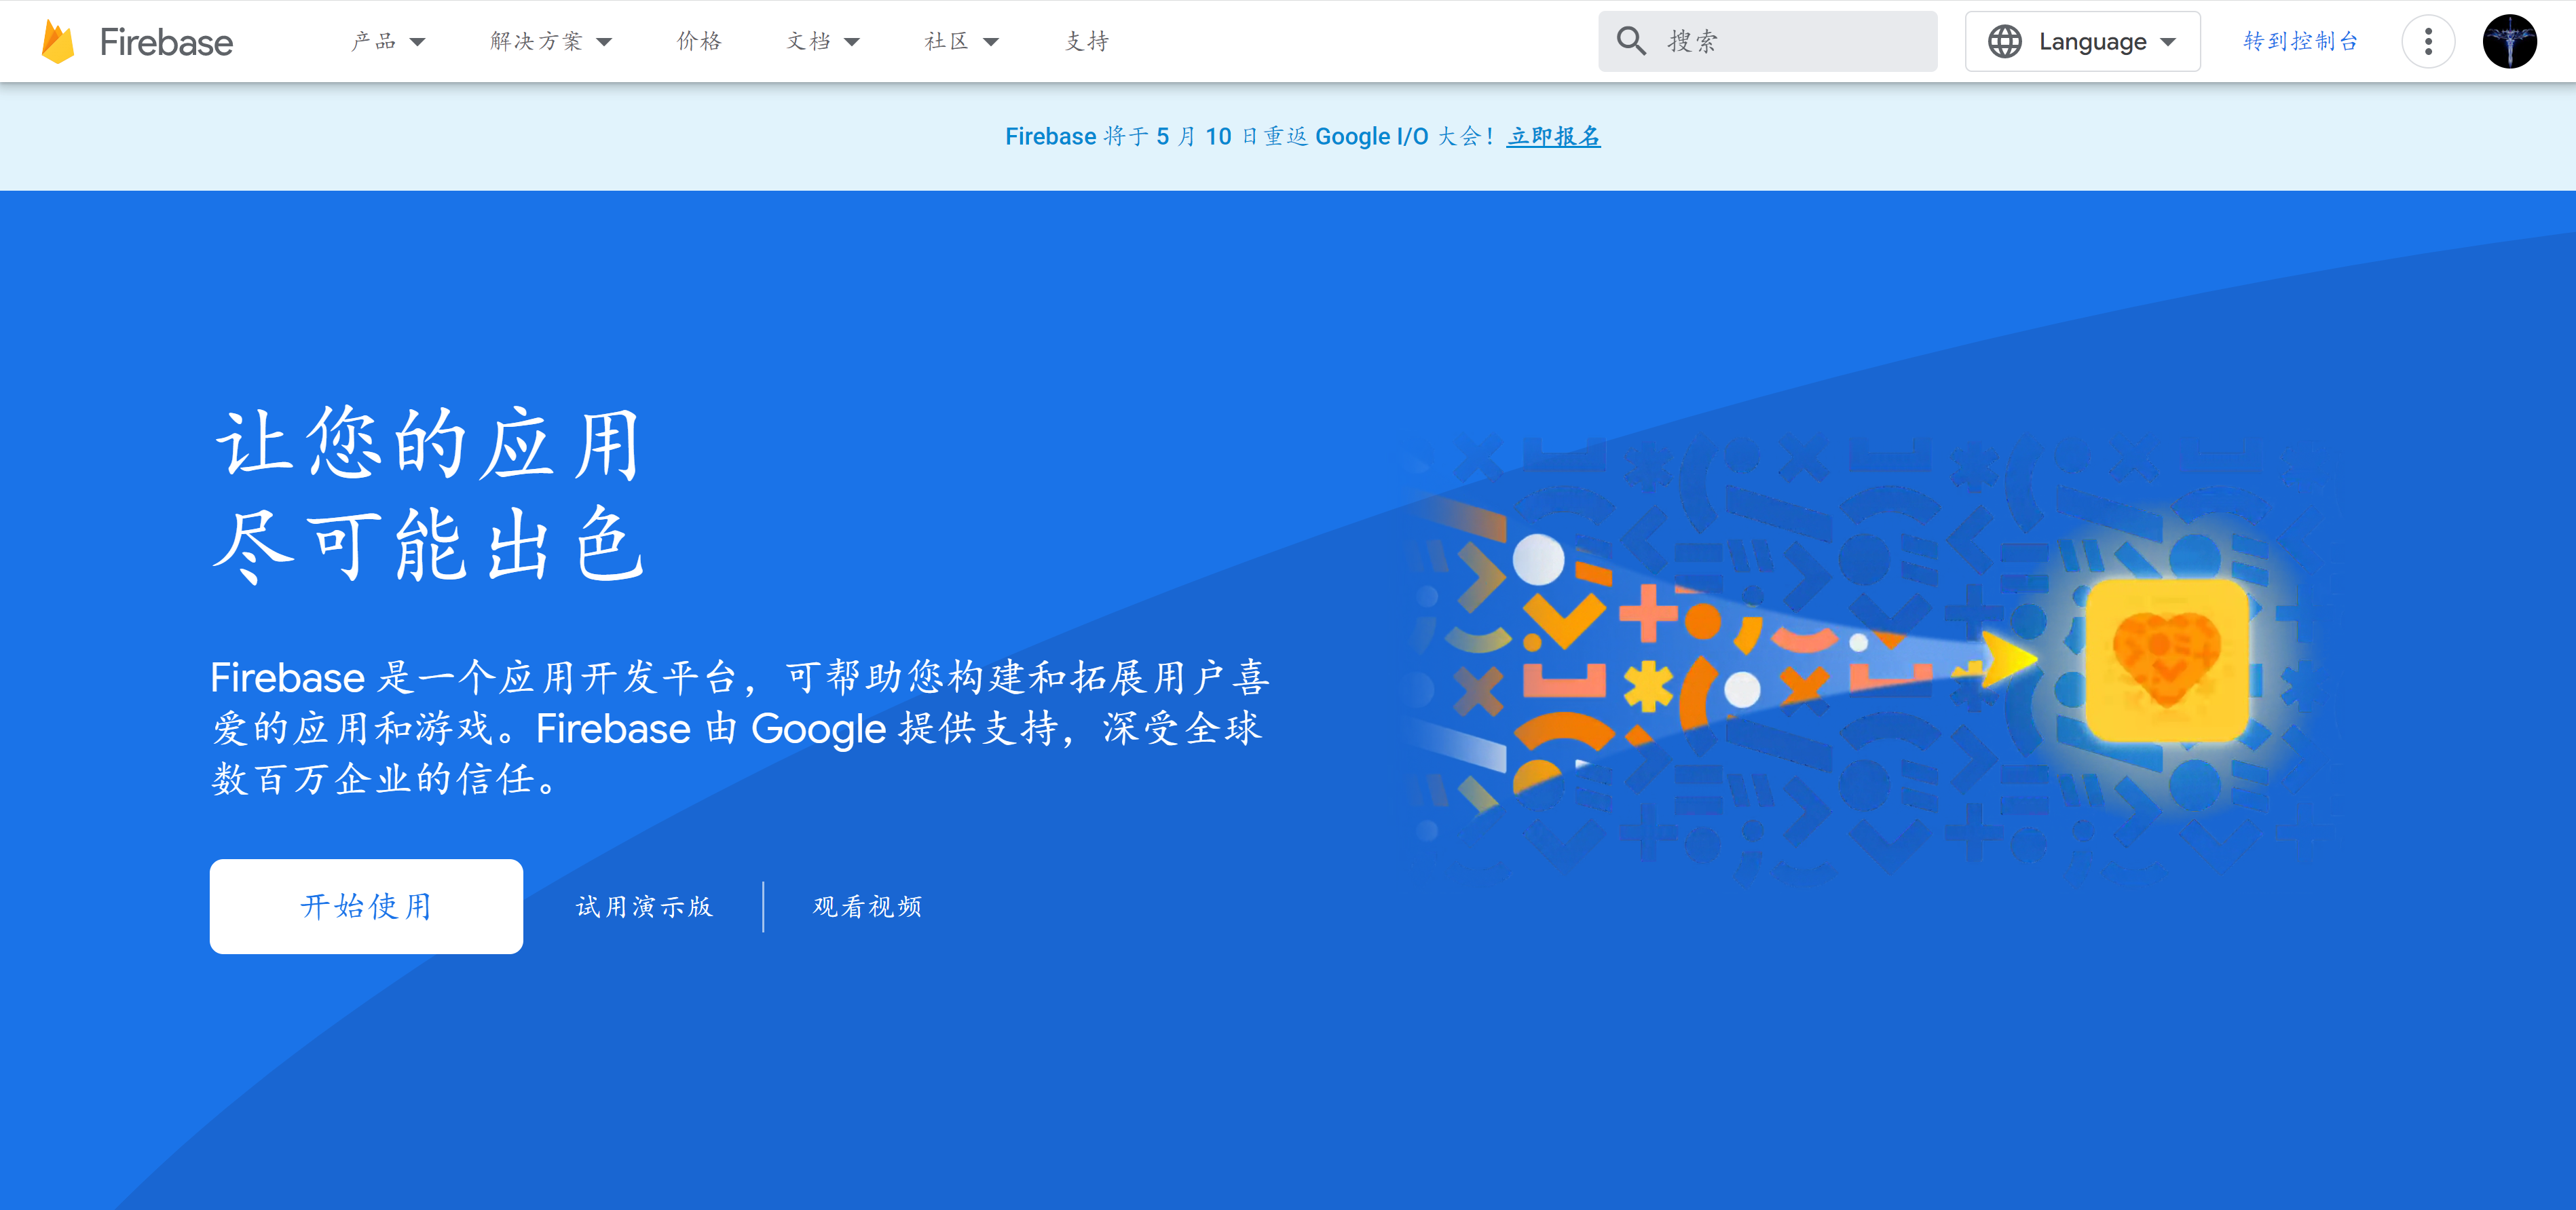
Task: Click the 开始使用 get started button
Action: coord(366,906)
